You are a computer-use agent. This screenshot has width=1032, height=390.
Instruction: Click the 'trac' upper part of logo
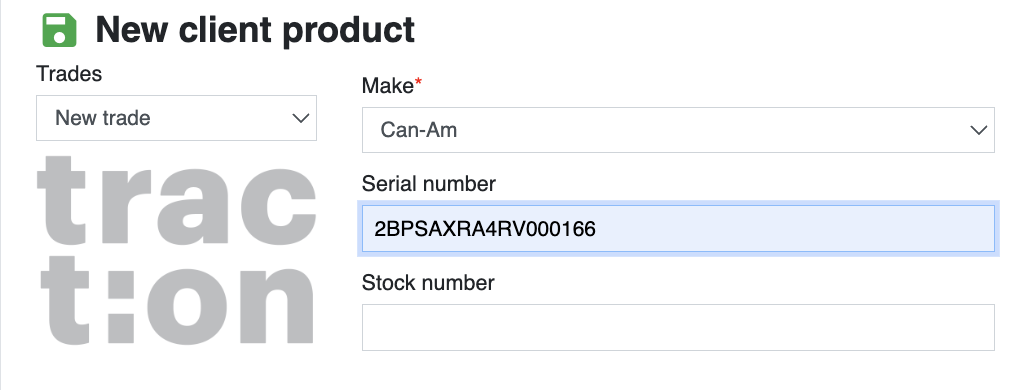click(x=176, y=201)
